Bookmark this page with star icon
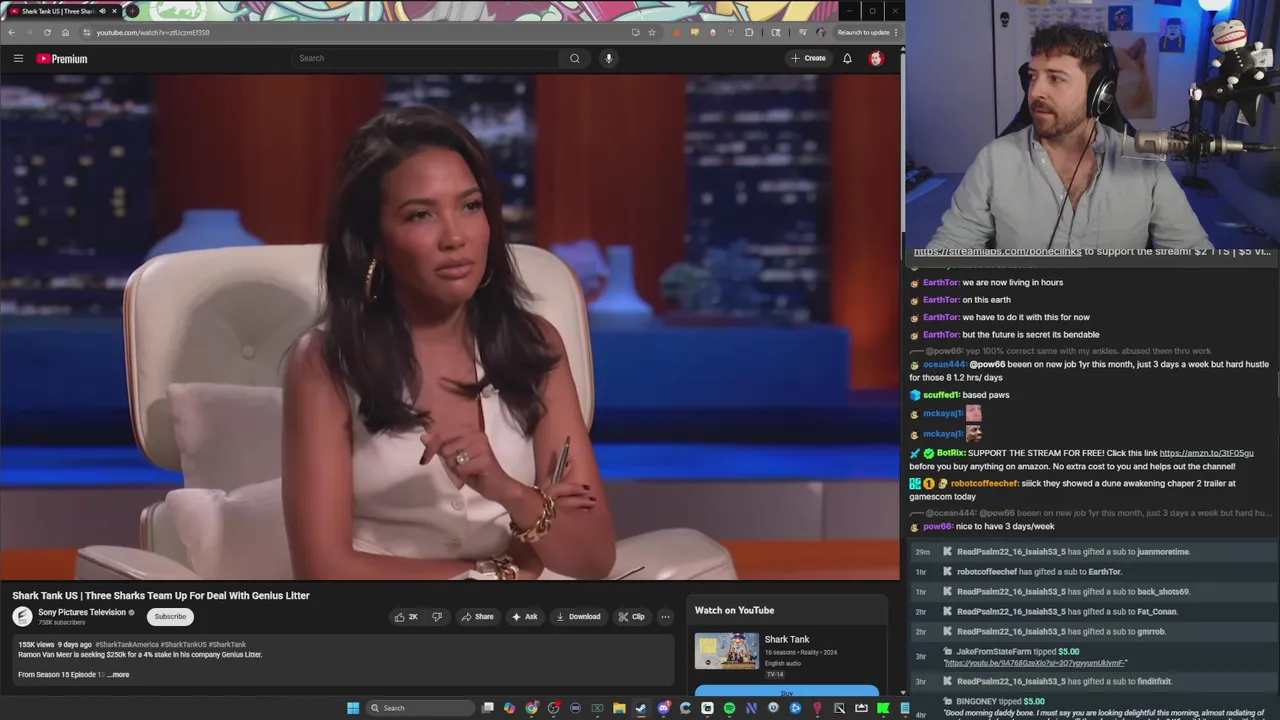 click(652, 32)
